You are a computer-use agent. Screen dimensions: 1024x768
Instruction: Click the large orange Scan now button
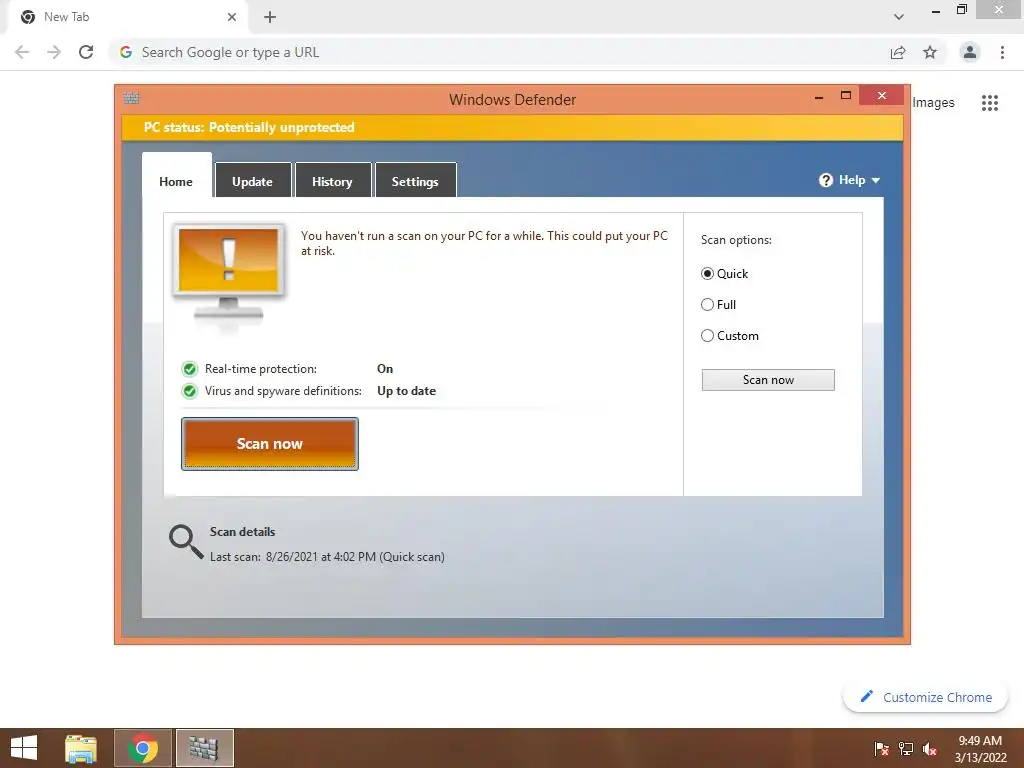click(270, 444)
